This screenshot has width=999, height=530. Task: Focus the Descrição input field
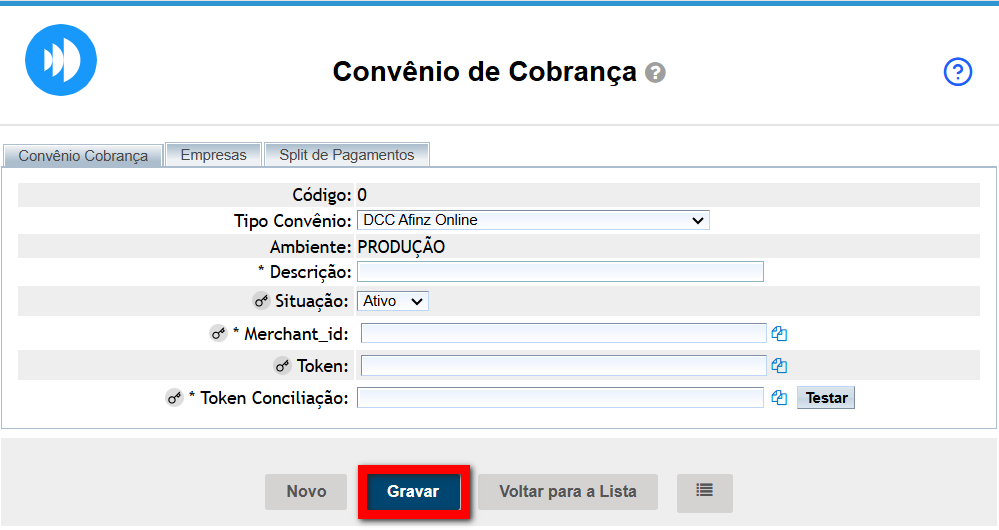[560, 272]
